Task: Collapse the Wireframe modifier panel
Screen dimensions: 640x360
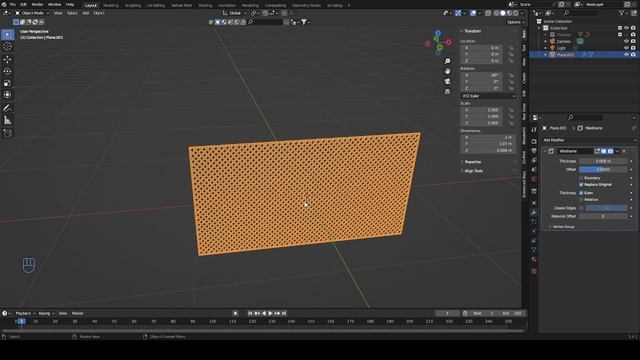Action: point(545,151)
